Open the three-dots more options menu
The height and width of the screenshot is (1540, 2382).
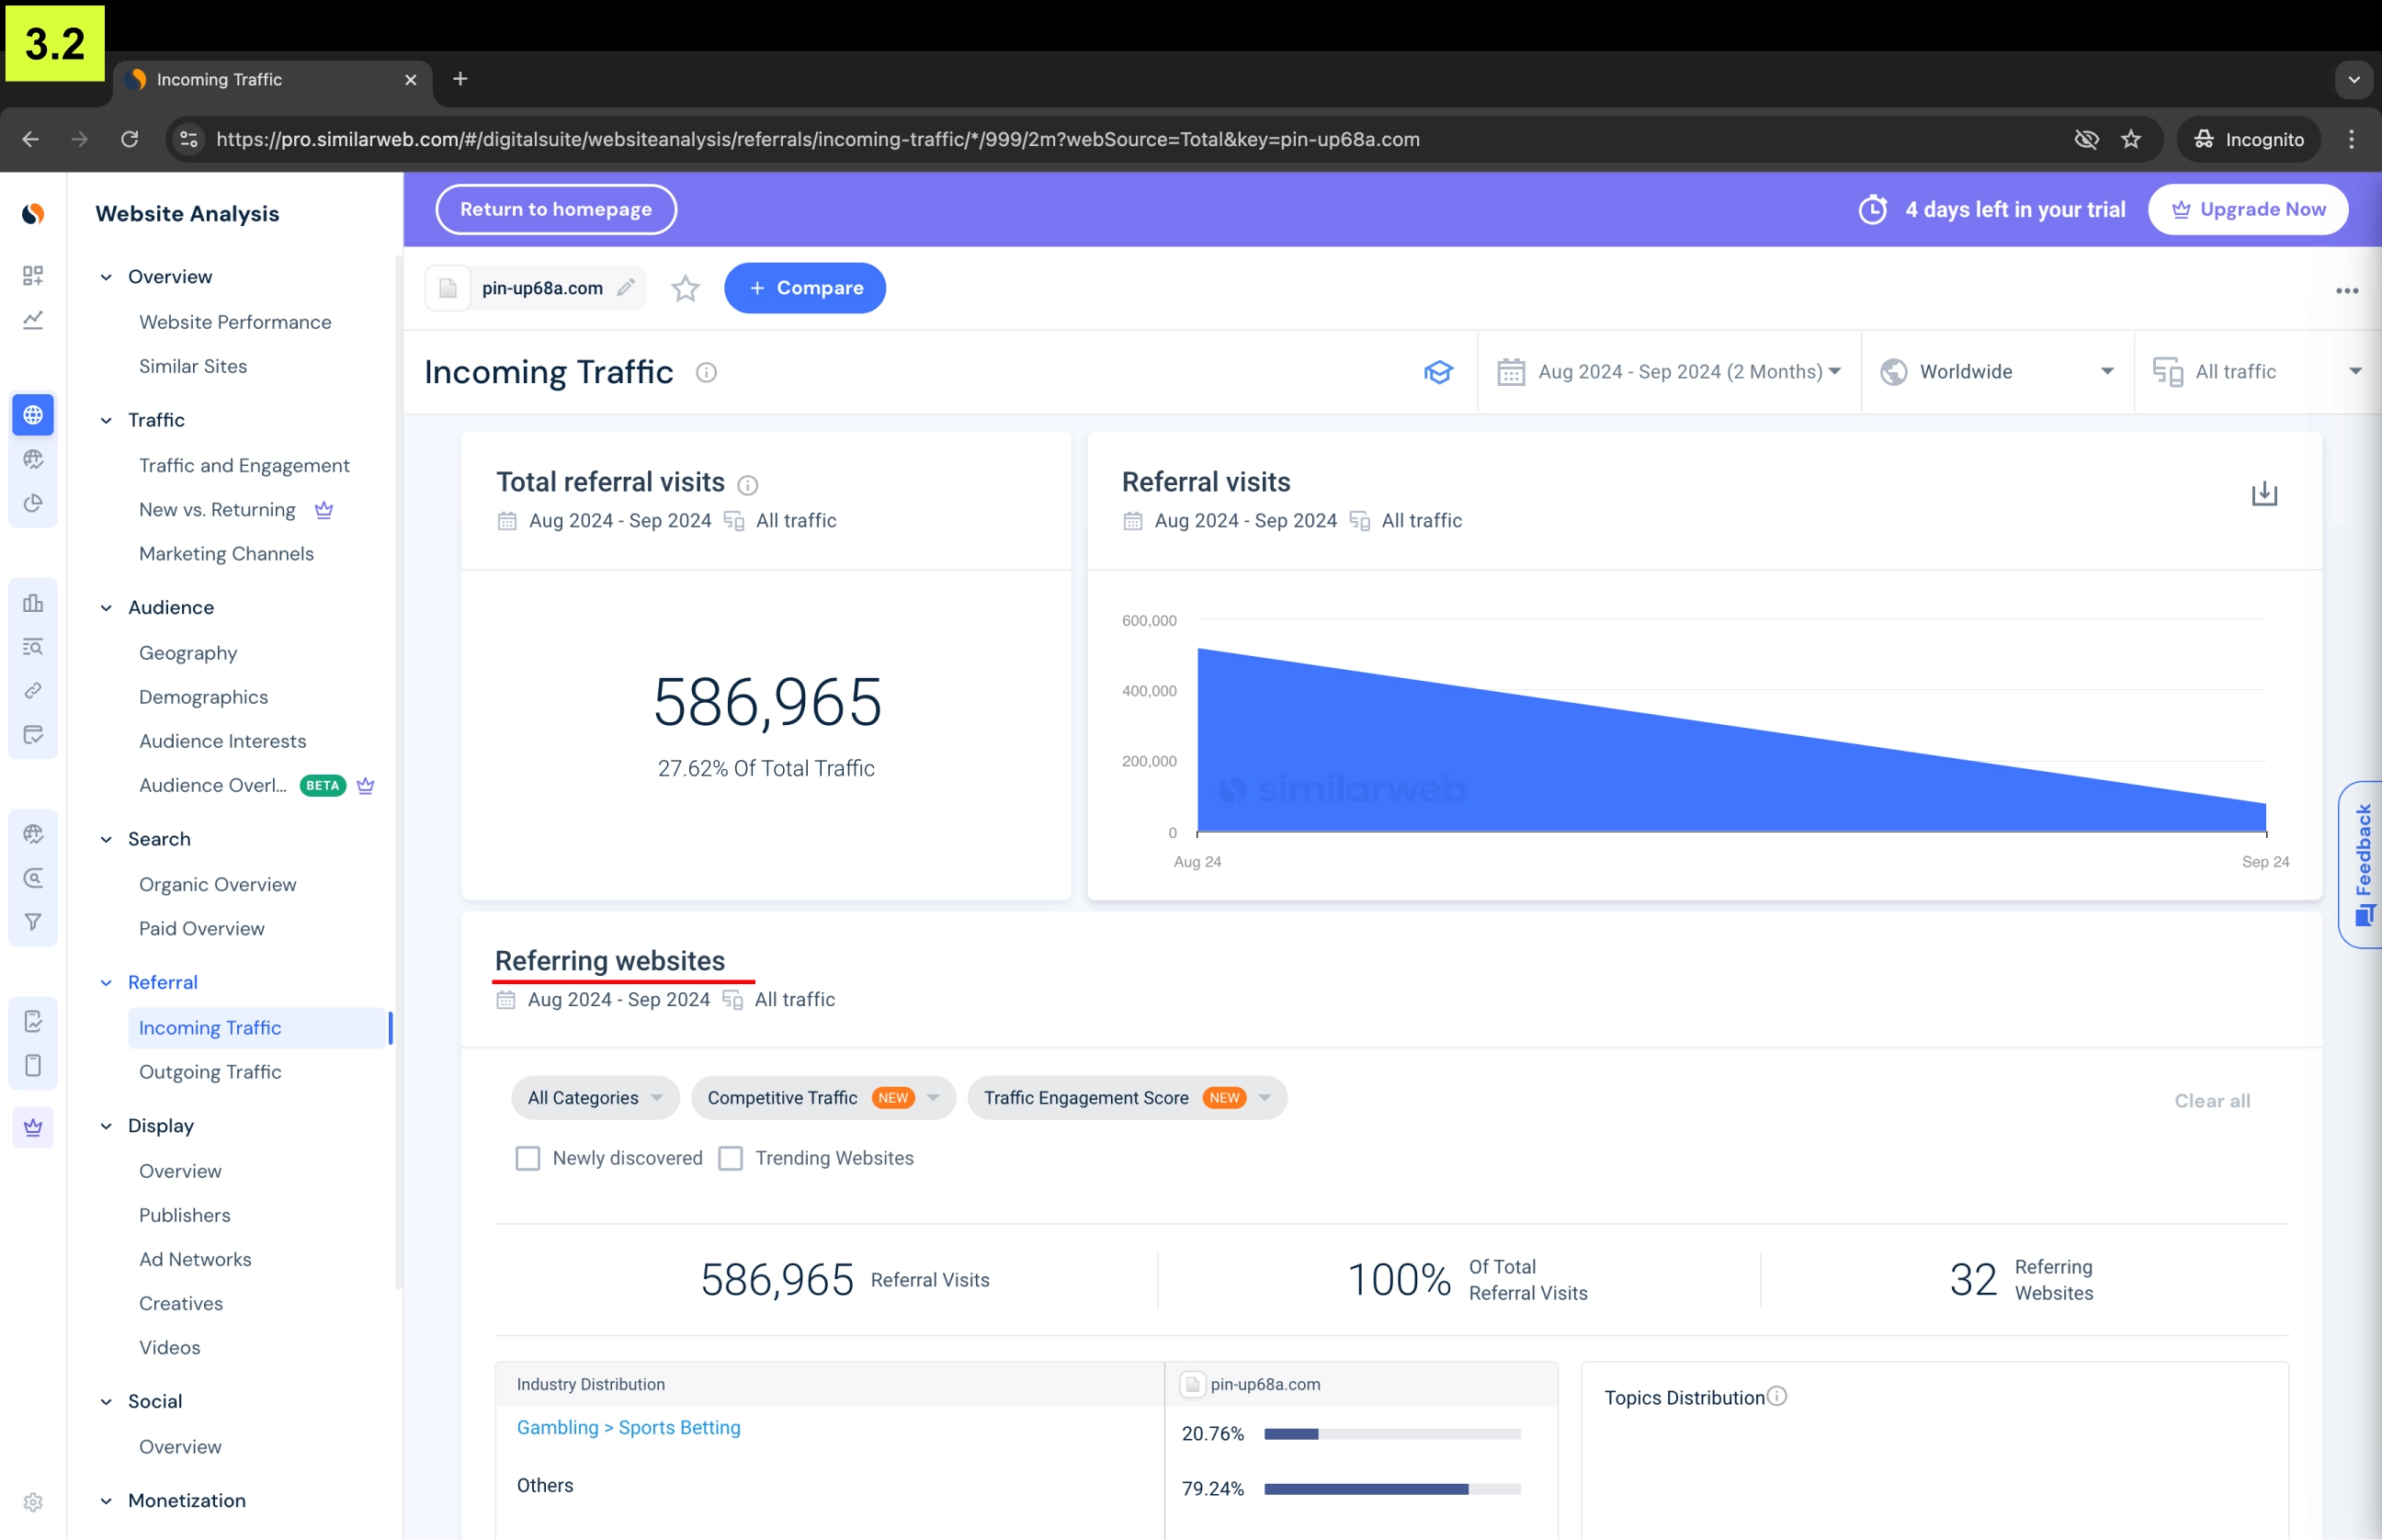pyautogui.click(x=2346, y=291)
